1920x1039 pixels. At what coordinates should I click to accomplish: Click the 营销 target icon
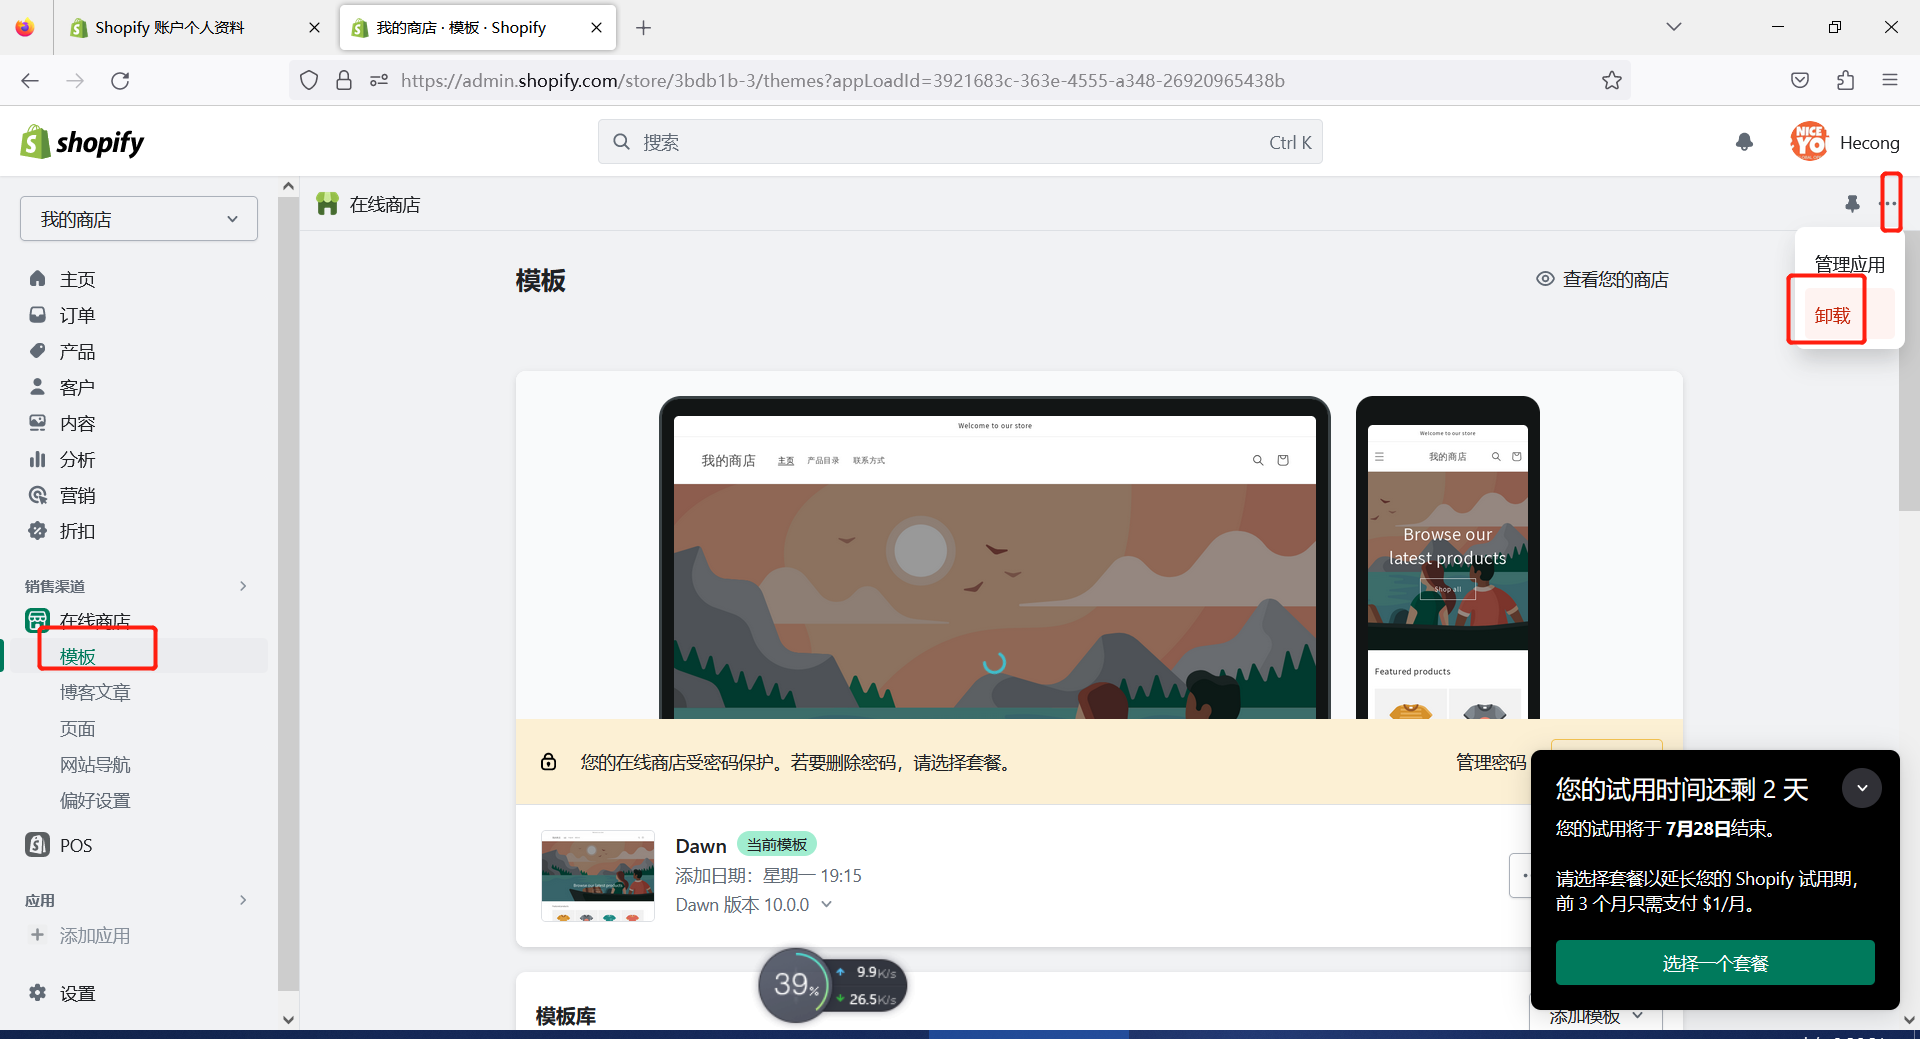pos(38,494)
